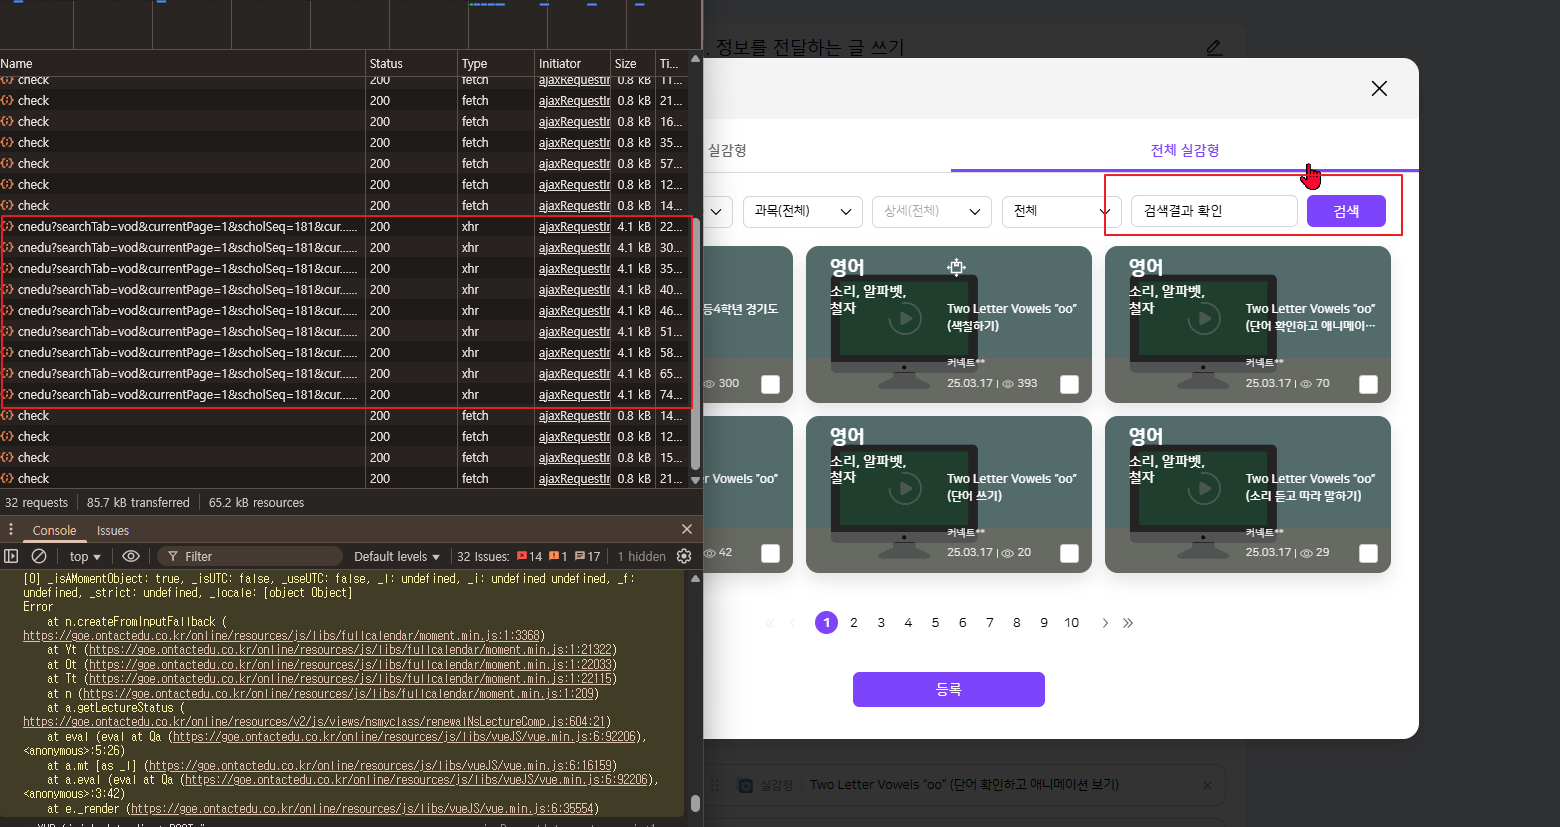The height and width of the screenshot is (827, 1560).
Task: Open the 과목(전체) subject dropdown
Action: coord(802,211)
